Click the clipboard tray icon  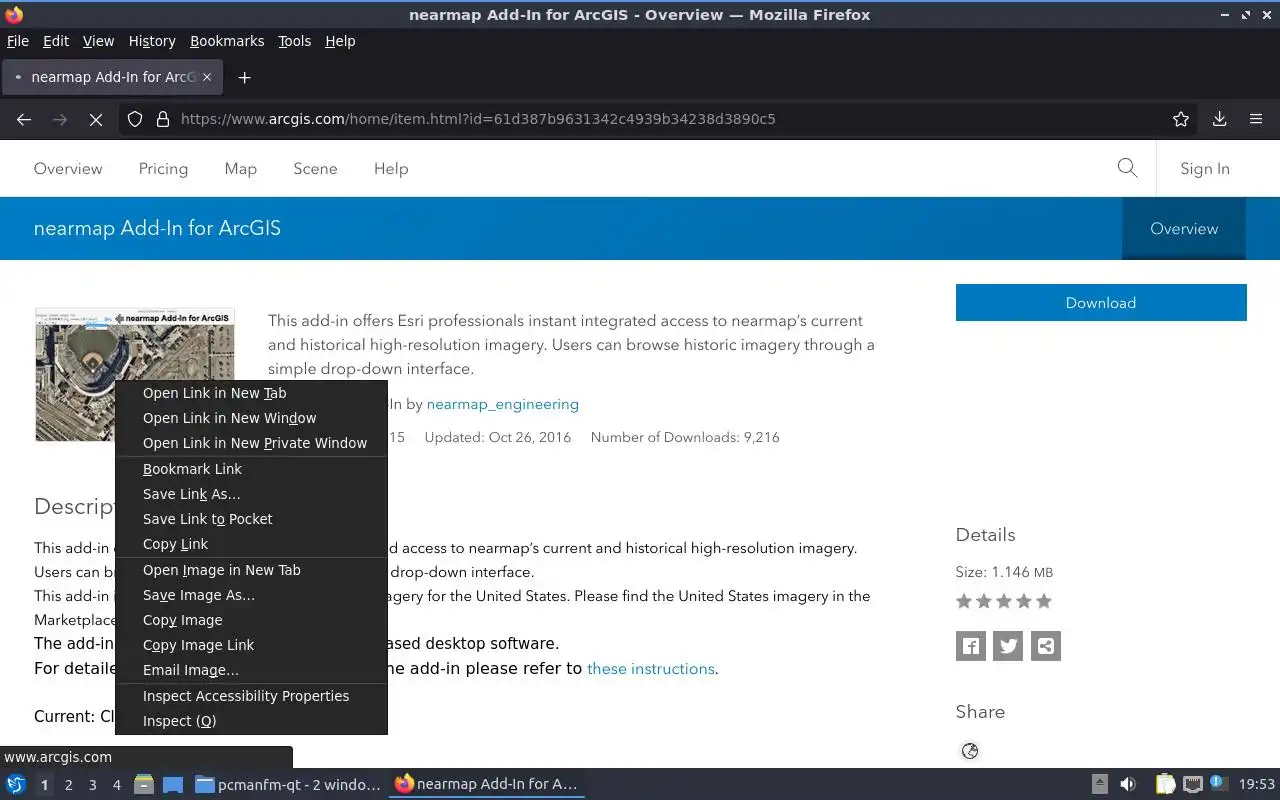pyautogui.click(x=1165, y=784)
